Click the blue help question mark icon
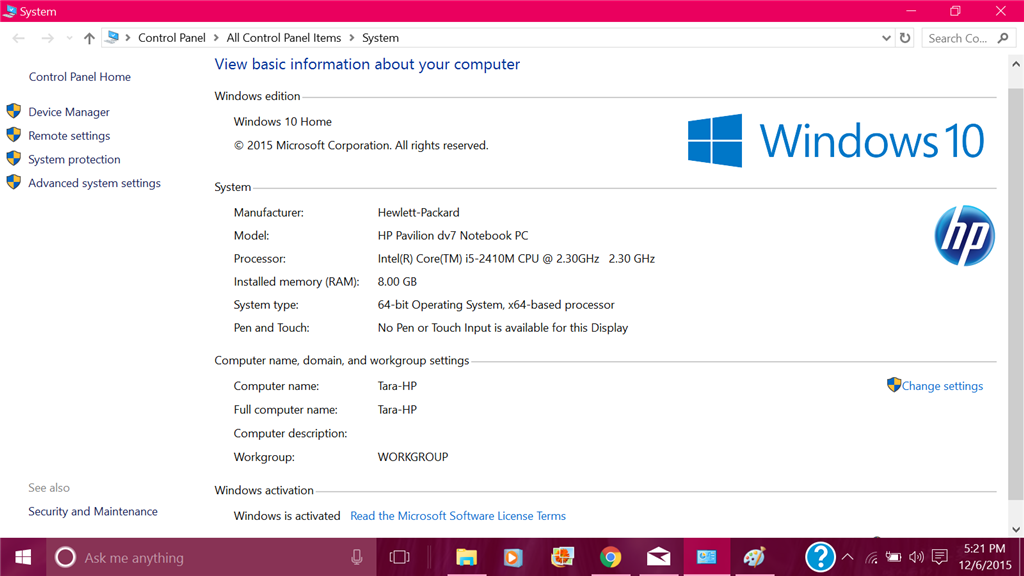The height and width of the screenshot is (576, 1024). pyautogui.click(x=820, y=557)
